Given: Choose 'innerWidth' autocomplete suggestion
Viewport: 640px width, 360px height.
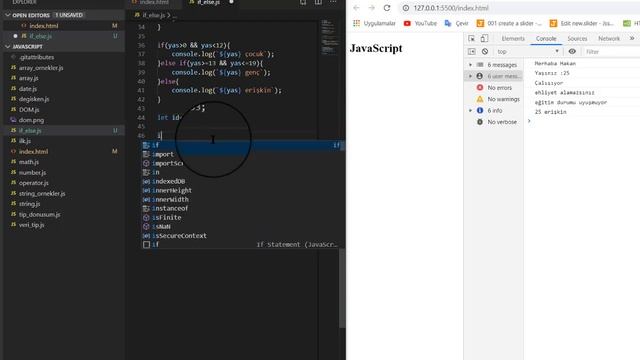Looking at the screenshot, I should [x=243, y=200].
